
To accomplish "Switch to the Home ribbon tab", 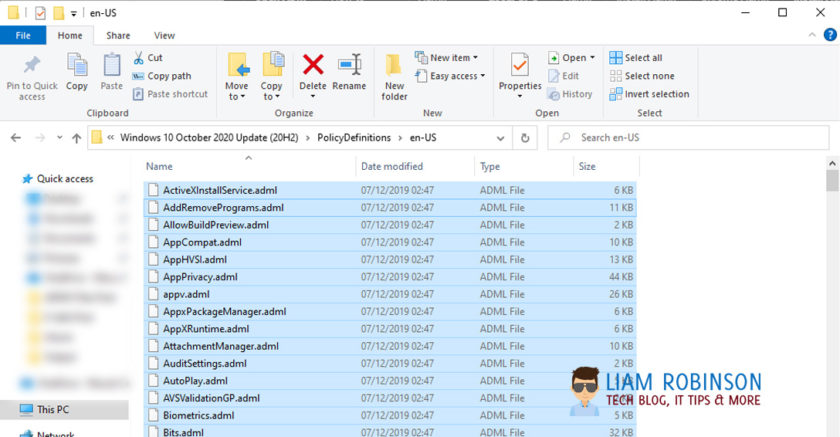I will point(70,35).
